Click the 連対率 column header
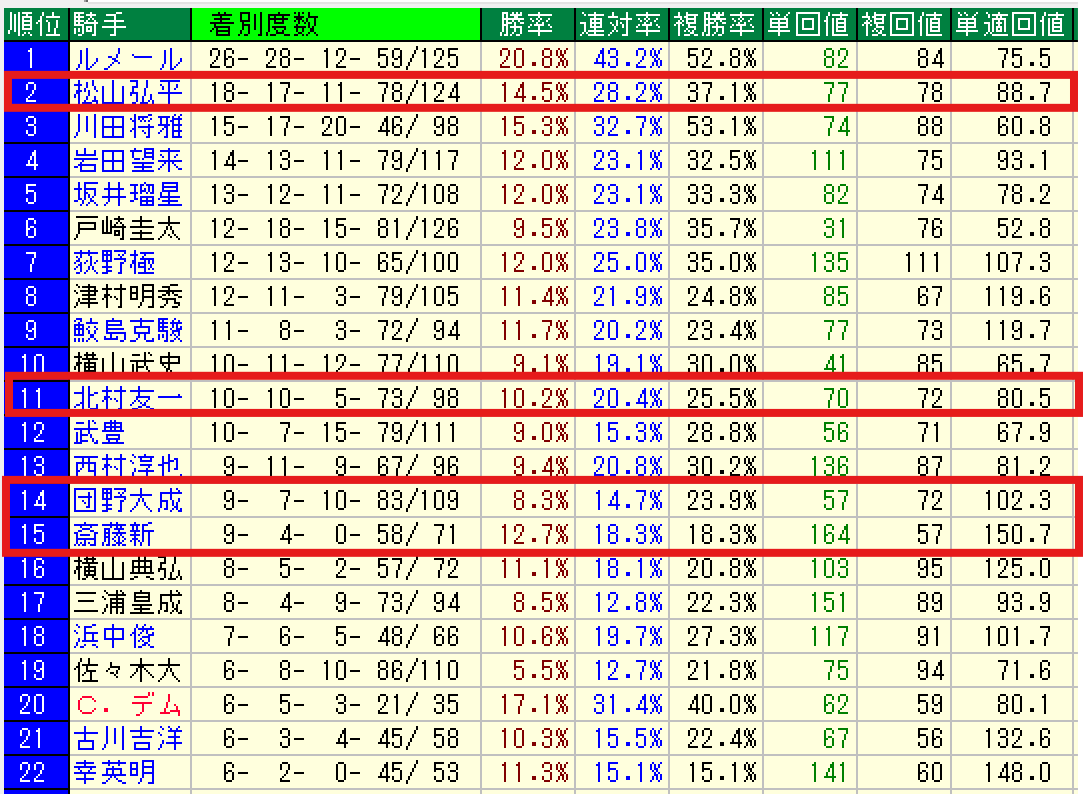The image size is (1084, 794). [622, 25]
